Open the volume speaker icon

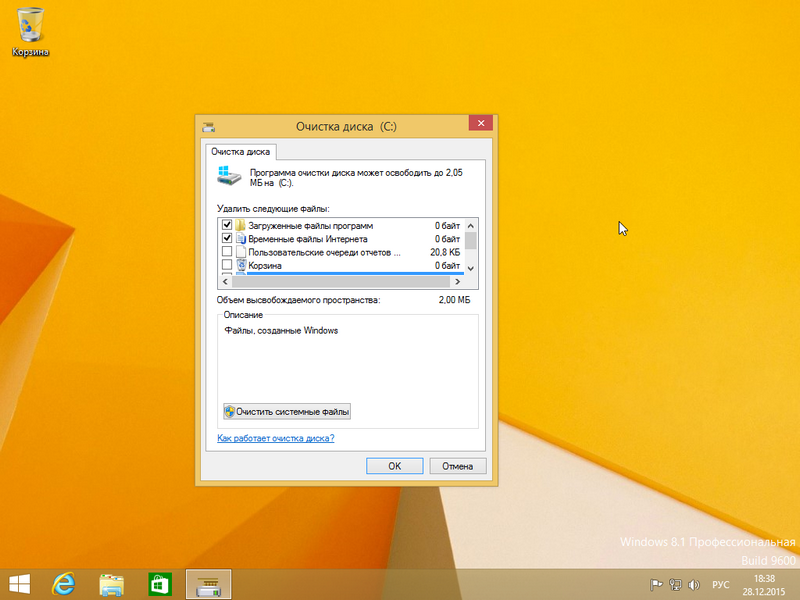[693, 584]
